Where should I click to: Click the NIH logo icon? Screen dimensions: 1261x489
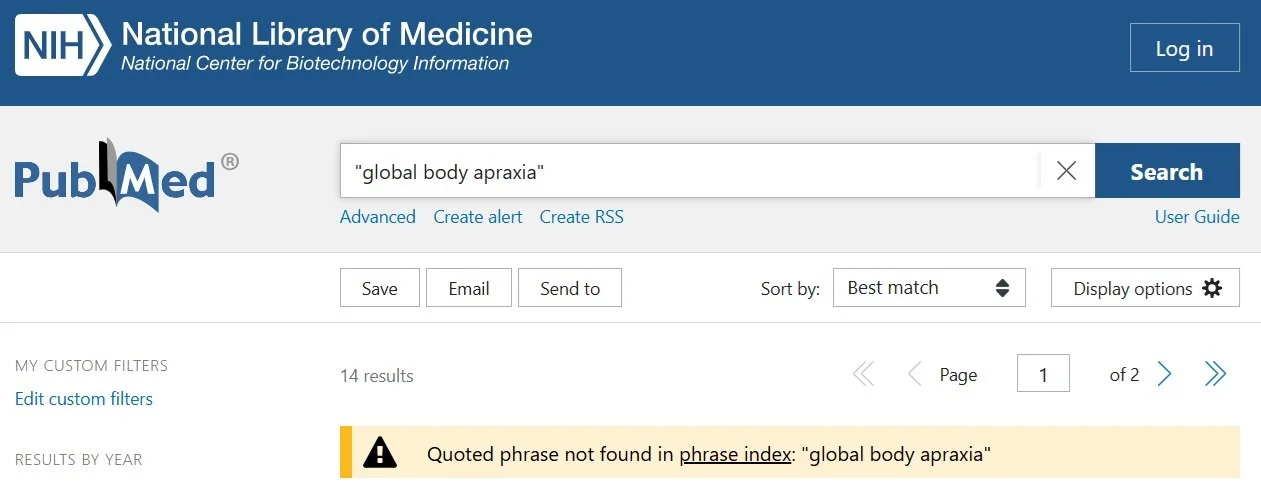[x=62, y=46]
